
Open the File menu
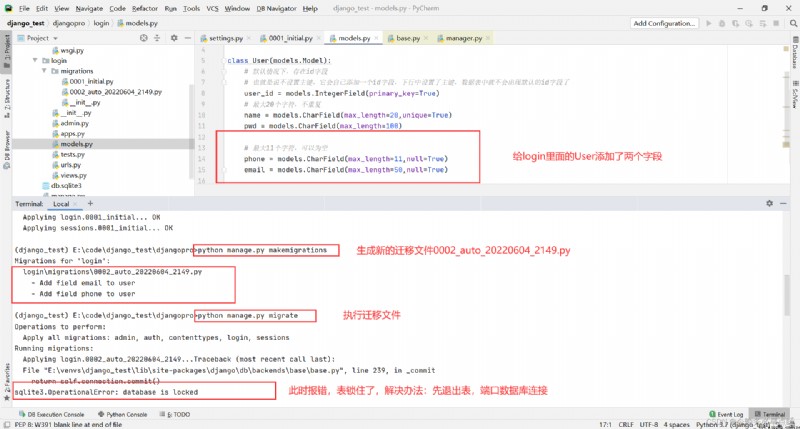tap(24, 8)
